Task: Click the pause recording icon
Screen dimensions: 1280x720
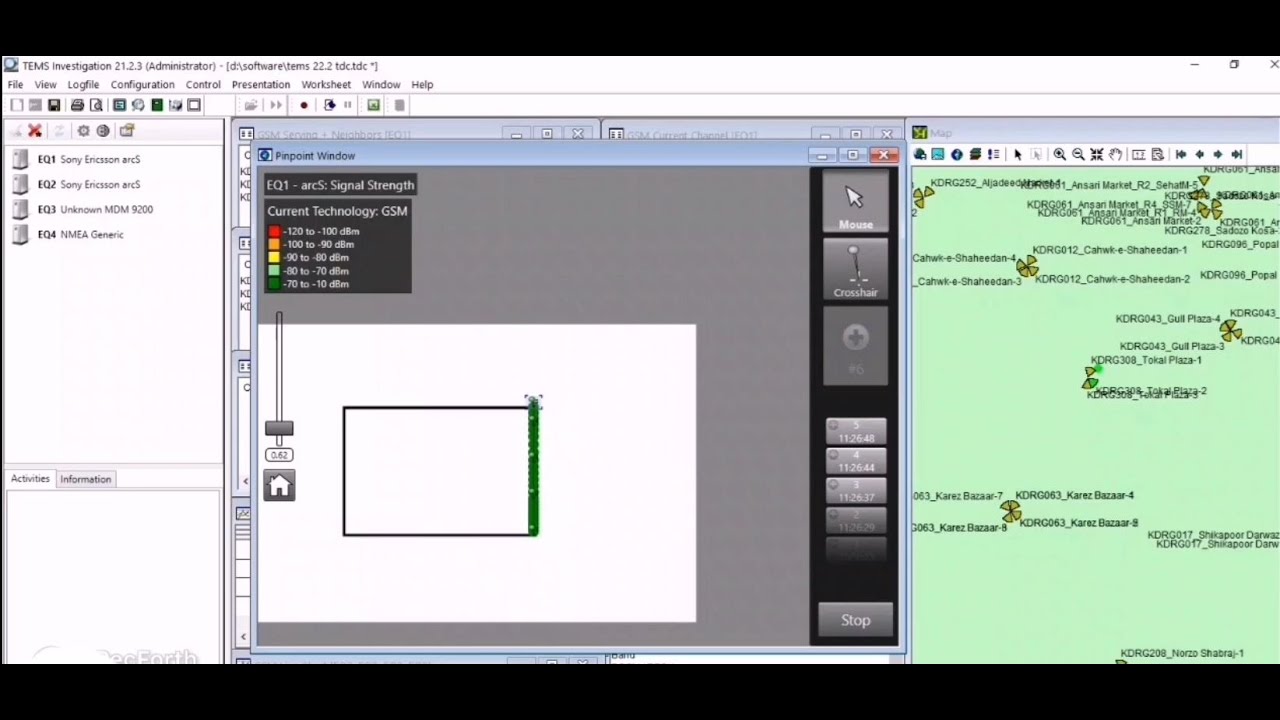Action: (x=348, y=105)
